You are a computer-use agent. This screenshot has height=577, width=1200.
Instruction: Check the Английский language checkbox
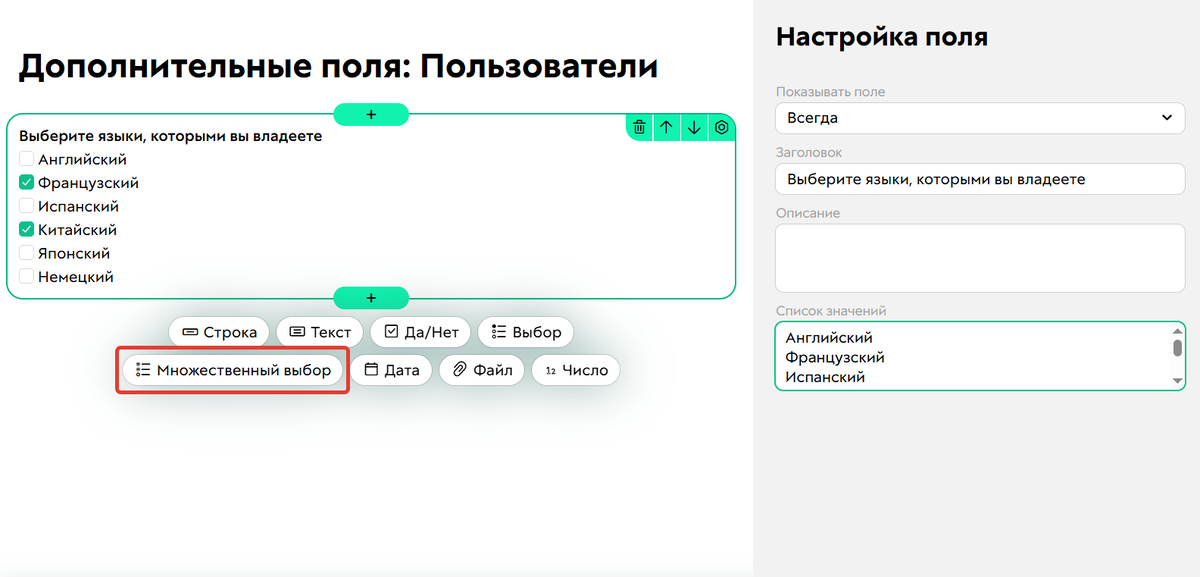click(x=25, y=158)
